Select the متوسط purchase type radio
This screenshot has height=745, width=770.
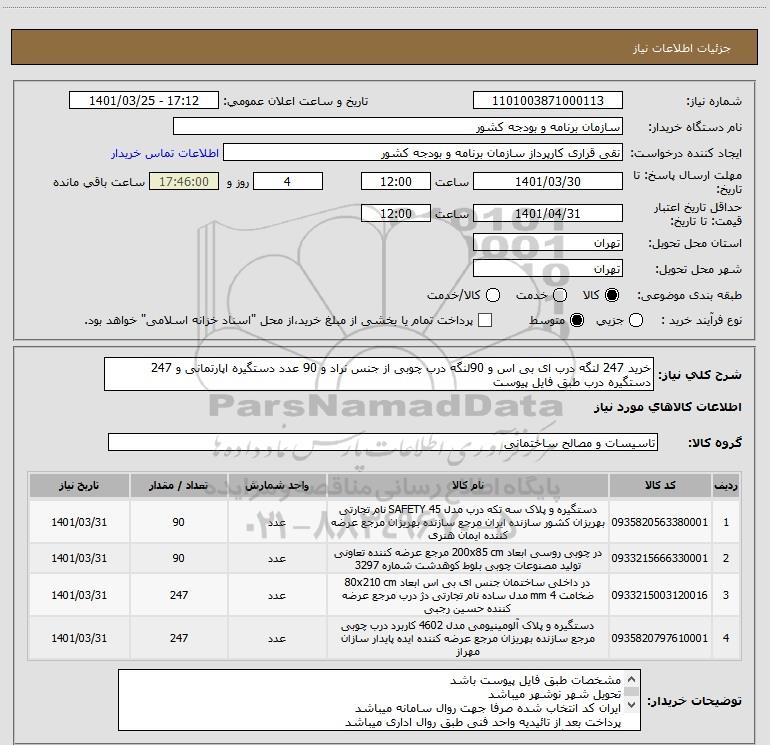(577, 320)
